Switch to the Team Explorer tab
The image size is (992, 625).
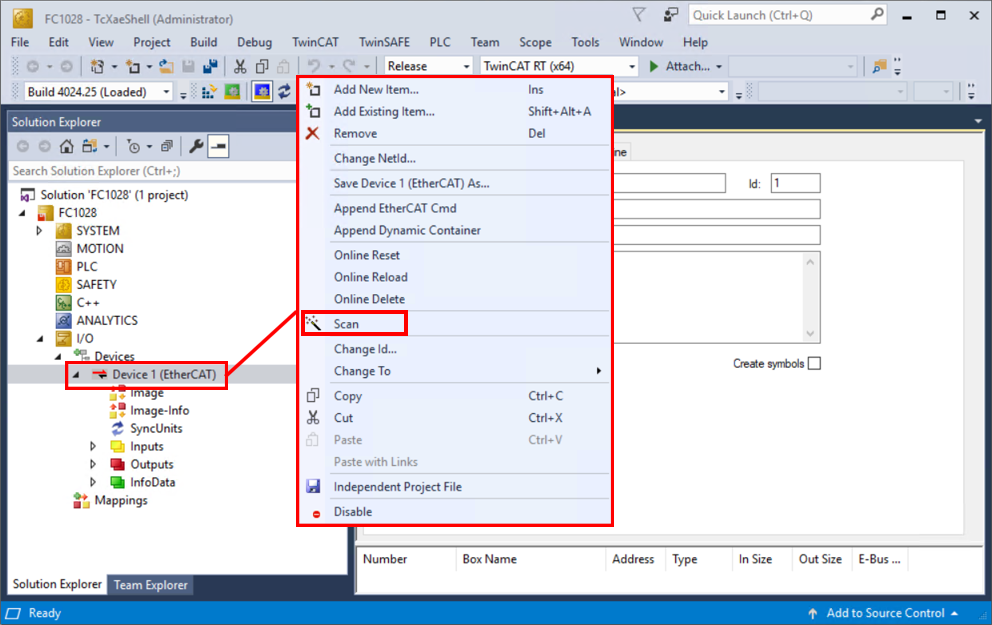pos(151,585)
